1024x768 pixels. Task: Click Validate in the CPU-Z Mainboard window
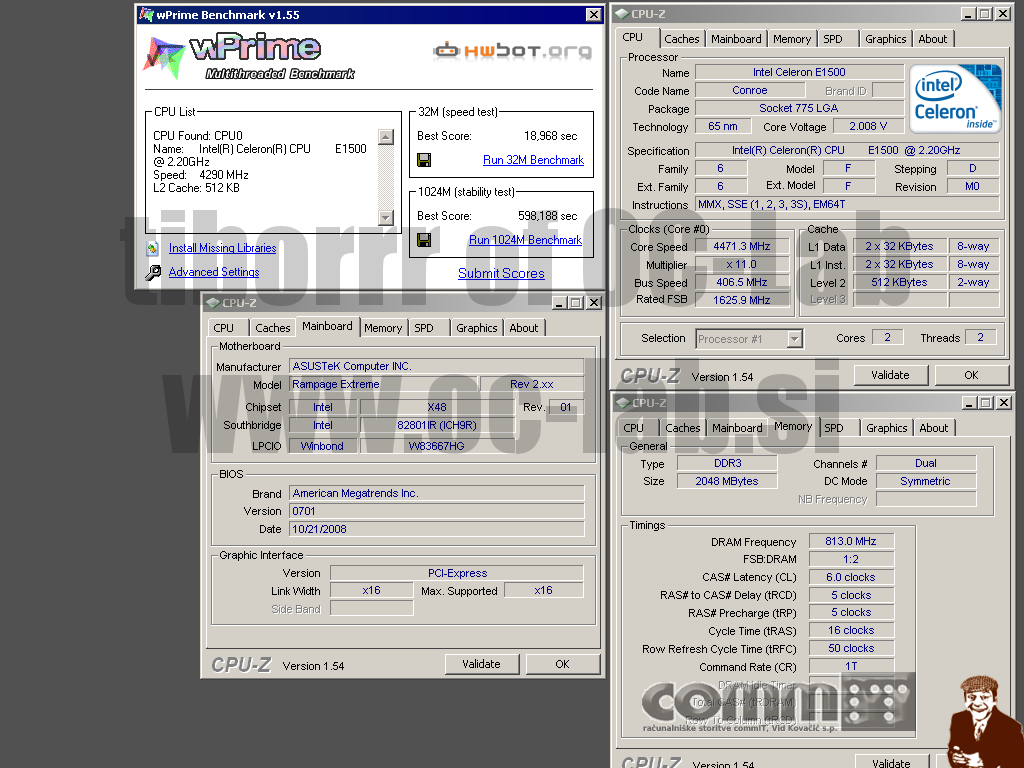pos(481,664)
